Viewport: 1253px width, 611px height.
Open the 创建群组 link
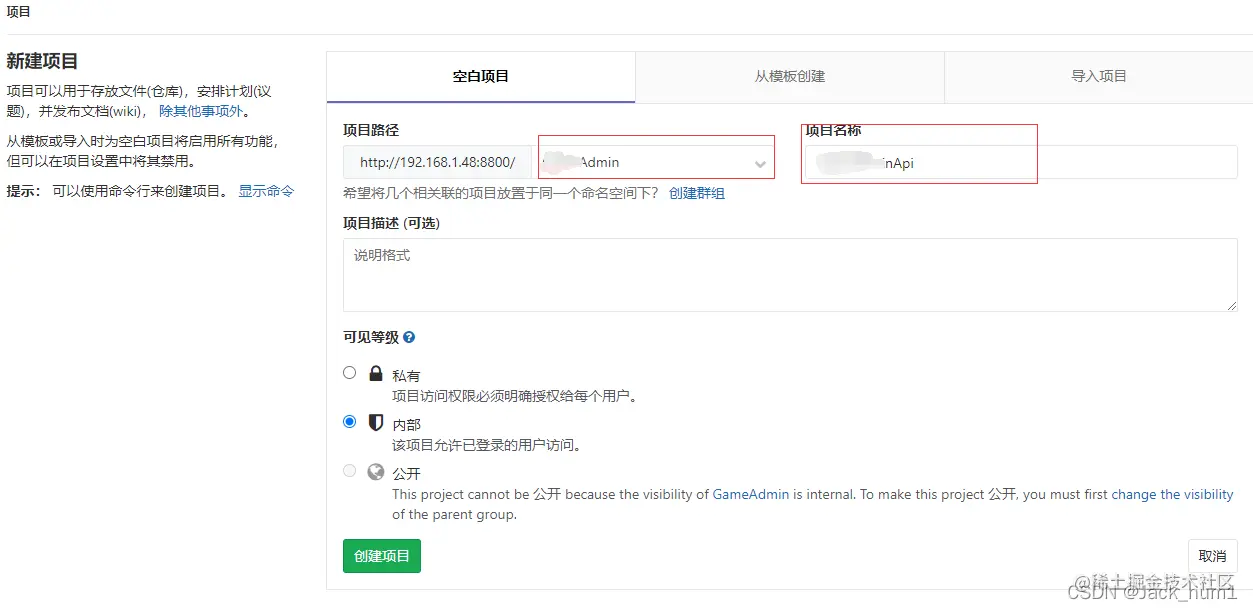click(x=696, y=193)
